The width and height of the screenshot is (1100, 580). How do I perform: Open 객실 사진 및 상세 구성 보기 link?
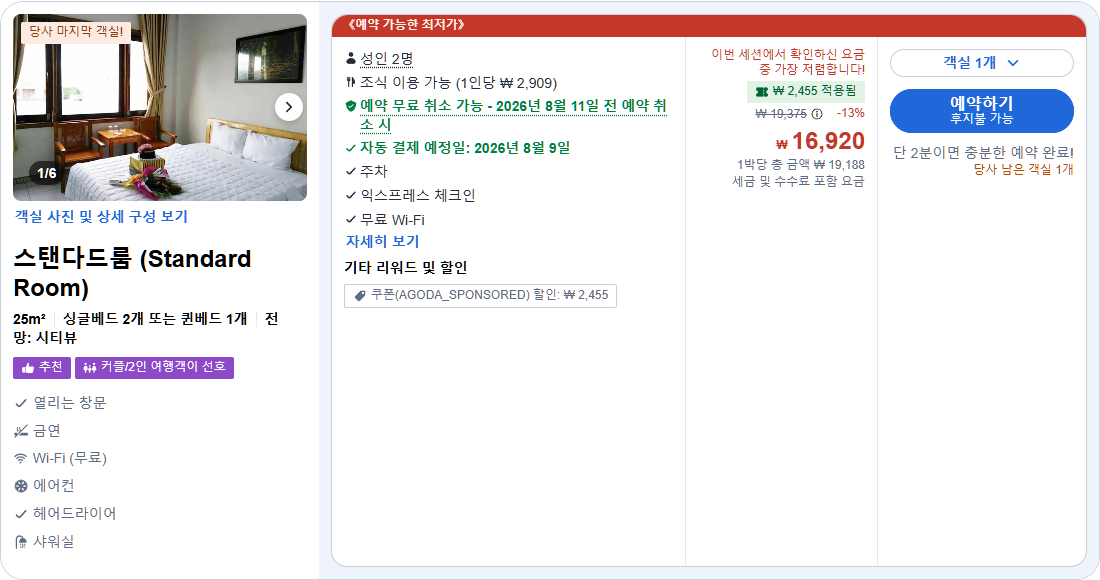101,217
